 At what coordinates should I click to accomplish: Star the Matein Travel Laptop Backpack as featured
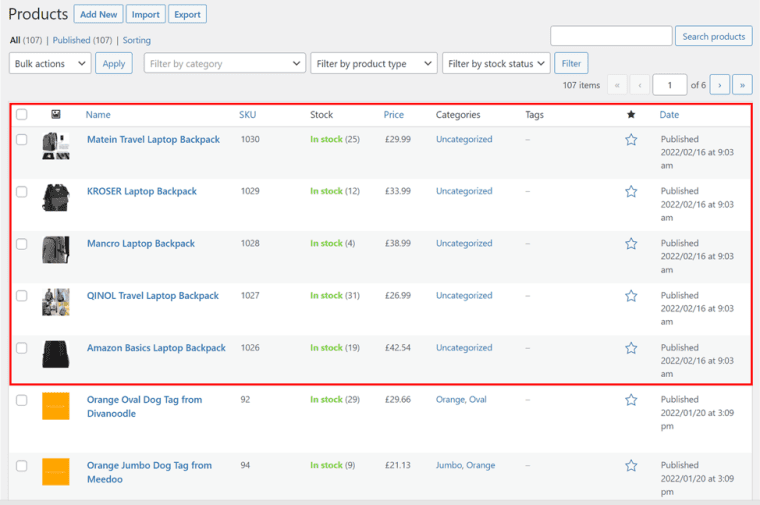pos(631,140)
